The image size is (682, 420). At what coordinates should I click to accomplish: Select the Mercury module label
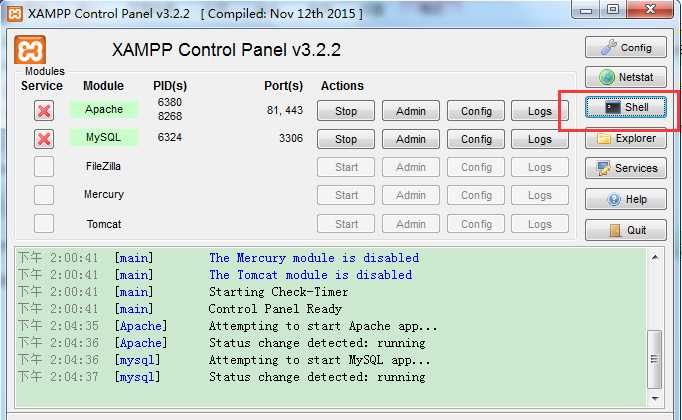pos(104,194)
